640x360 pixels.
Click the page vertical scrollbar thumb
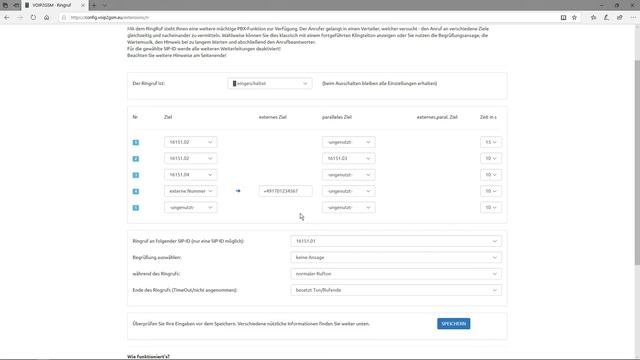click(x=637, y=162)
